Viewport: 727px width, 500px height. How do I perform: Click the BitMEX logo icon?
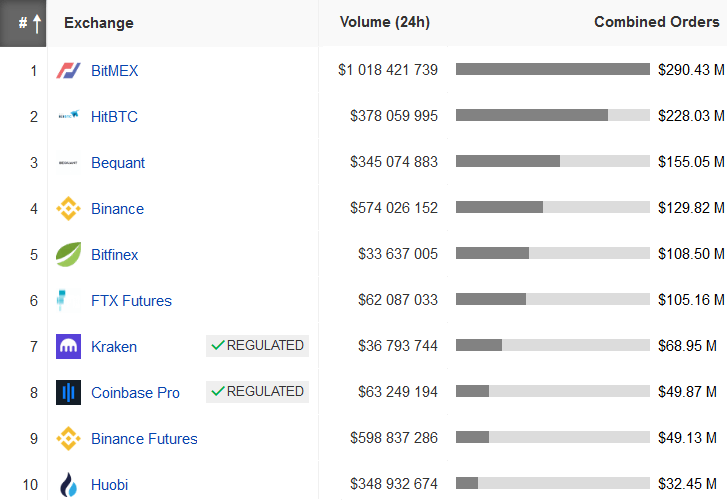point(68,71)
